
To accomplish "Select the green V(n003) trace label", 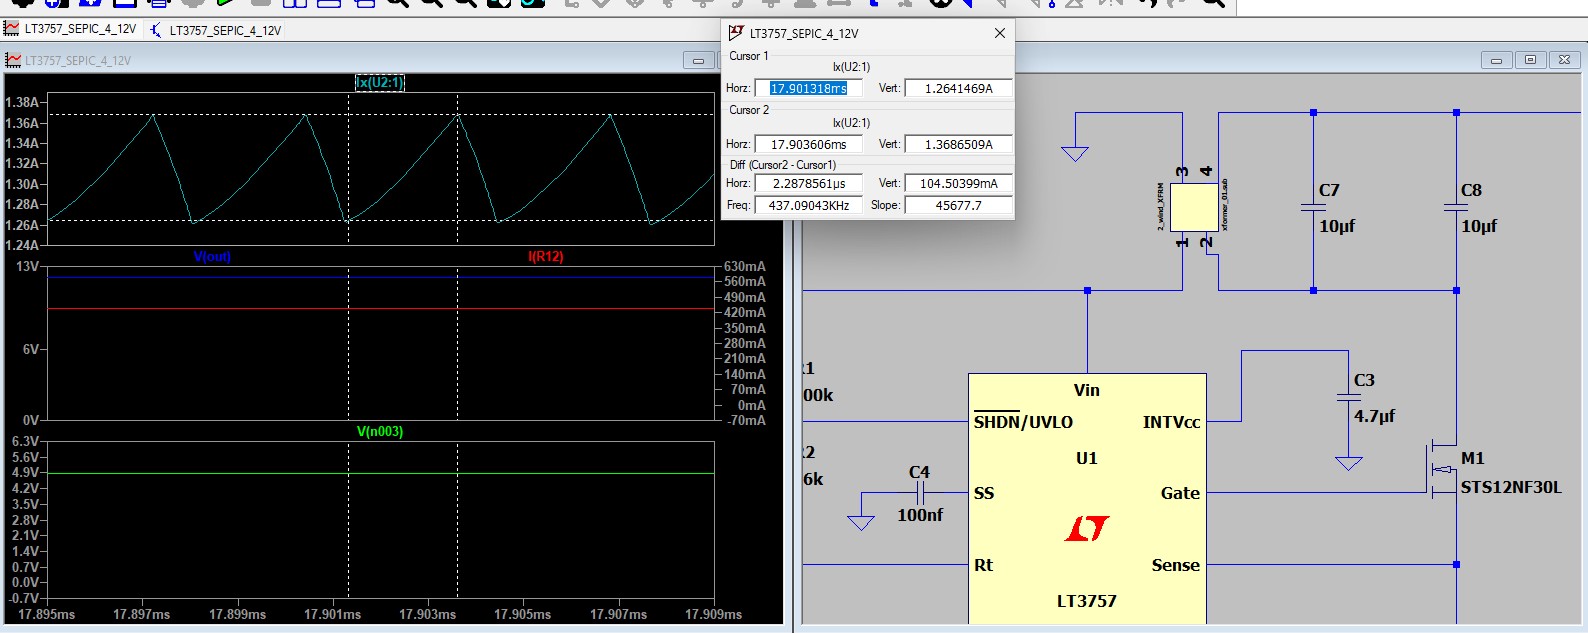I will [x=380, y=432].
